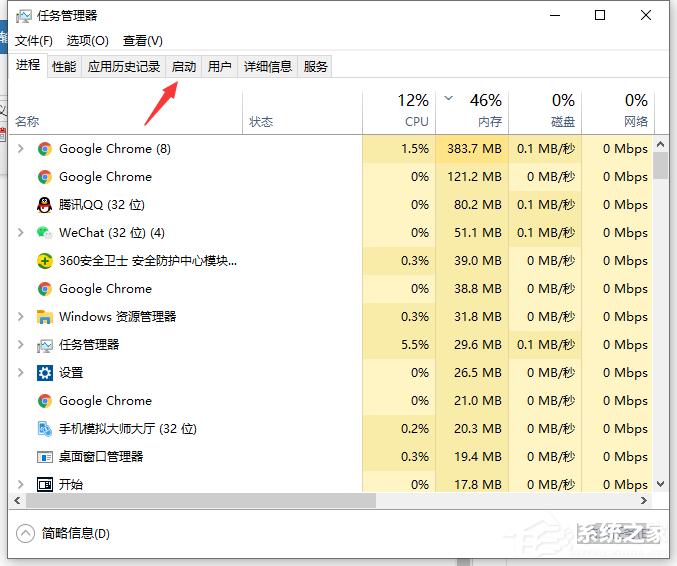Click the 桌面窗口管理器 process icon

(44, 457)
